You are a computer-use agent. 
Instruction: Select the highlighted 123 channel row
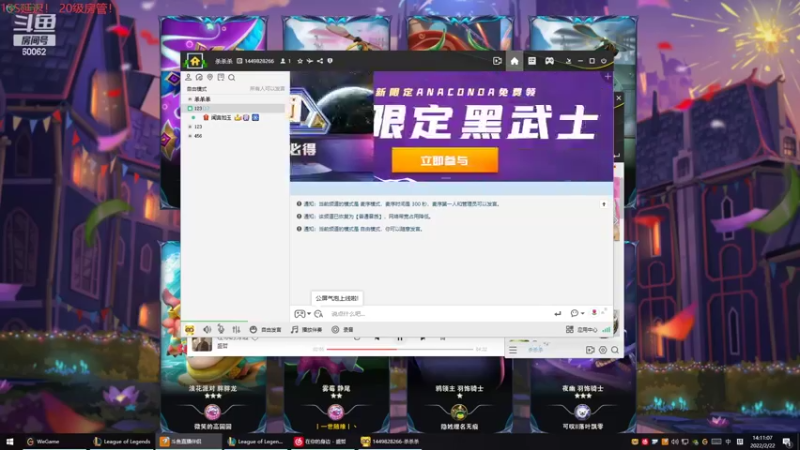pyautogui.click(x=234, y=108)
